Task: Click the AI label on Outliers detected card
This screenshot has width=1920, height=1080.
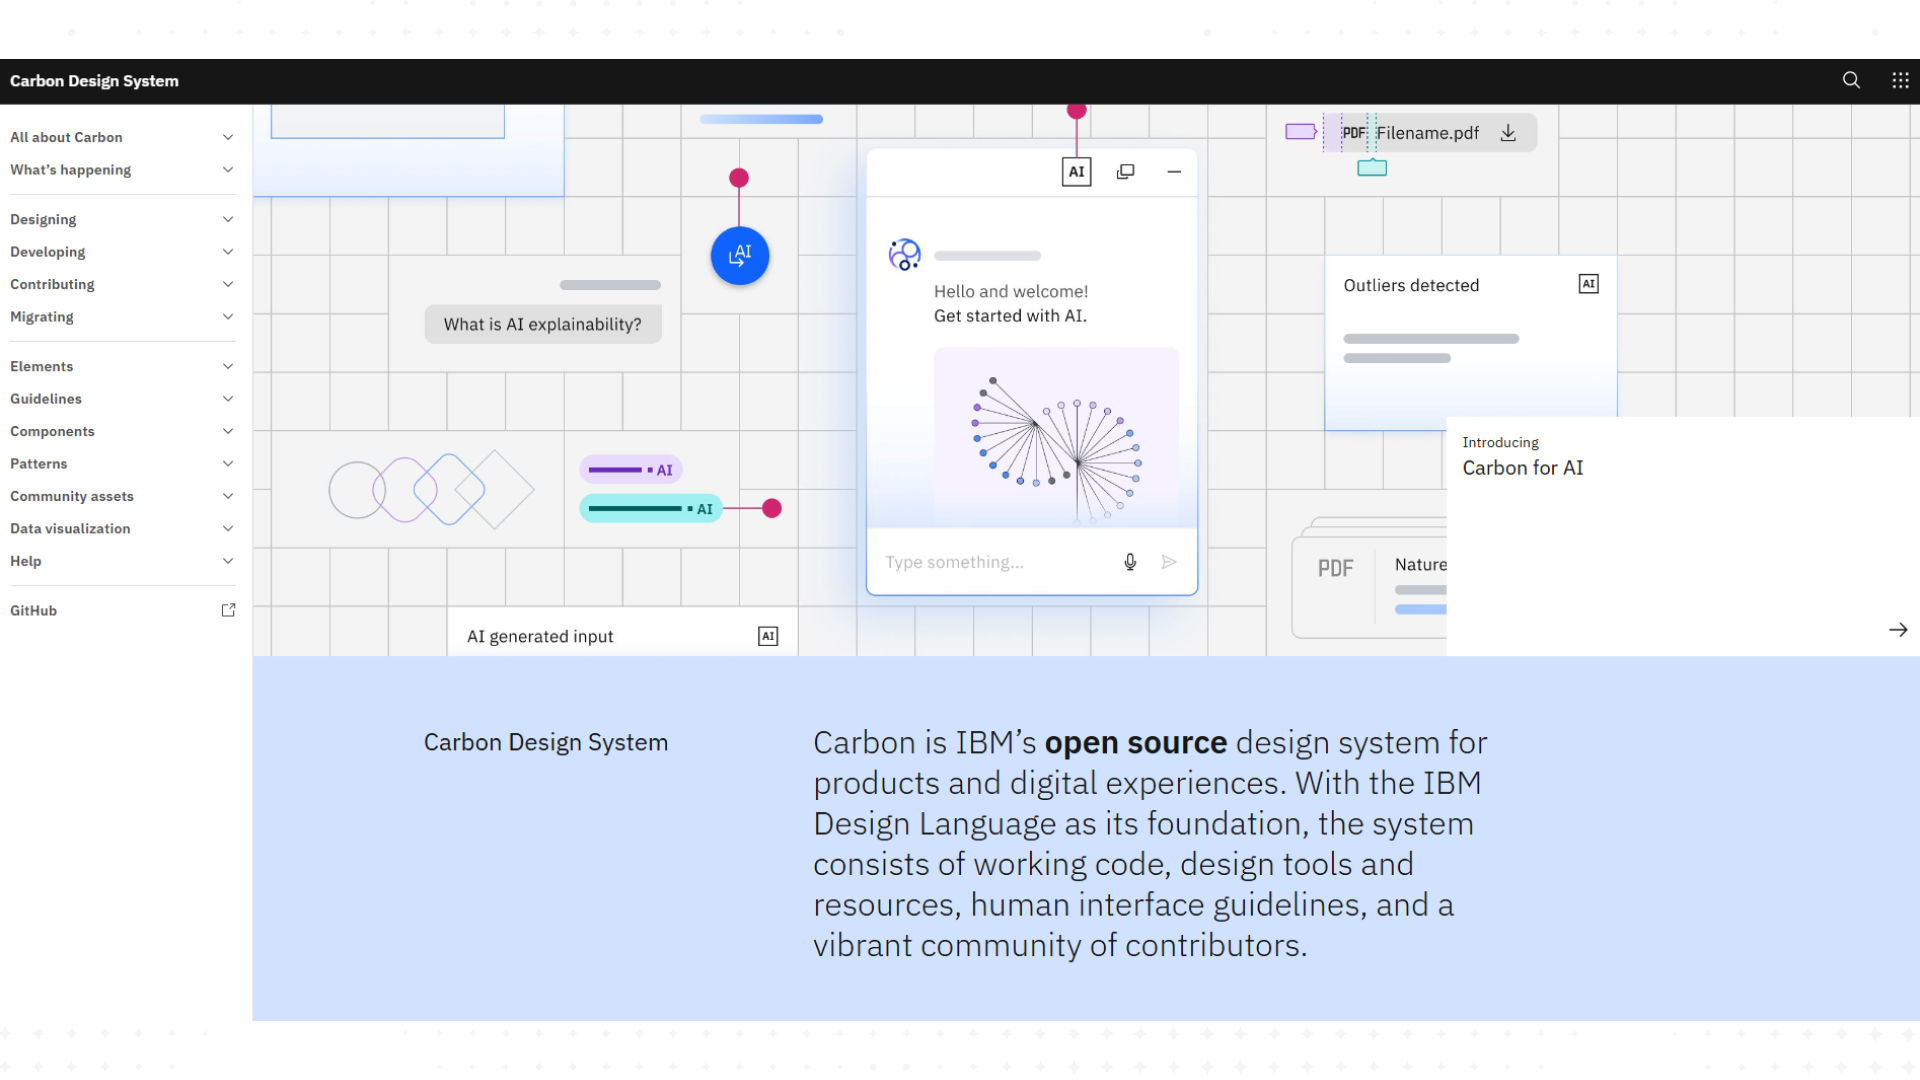Action: [1588, 284]
